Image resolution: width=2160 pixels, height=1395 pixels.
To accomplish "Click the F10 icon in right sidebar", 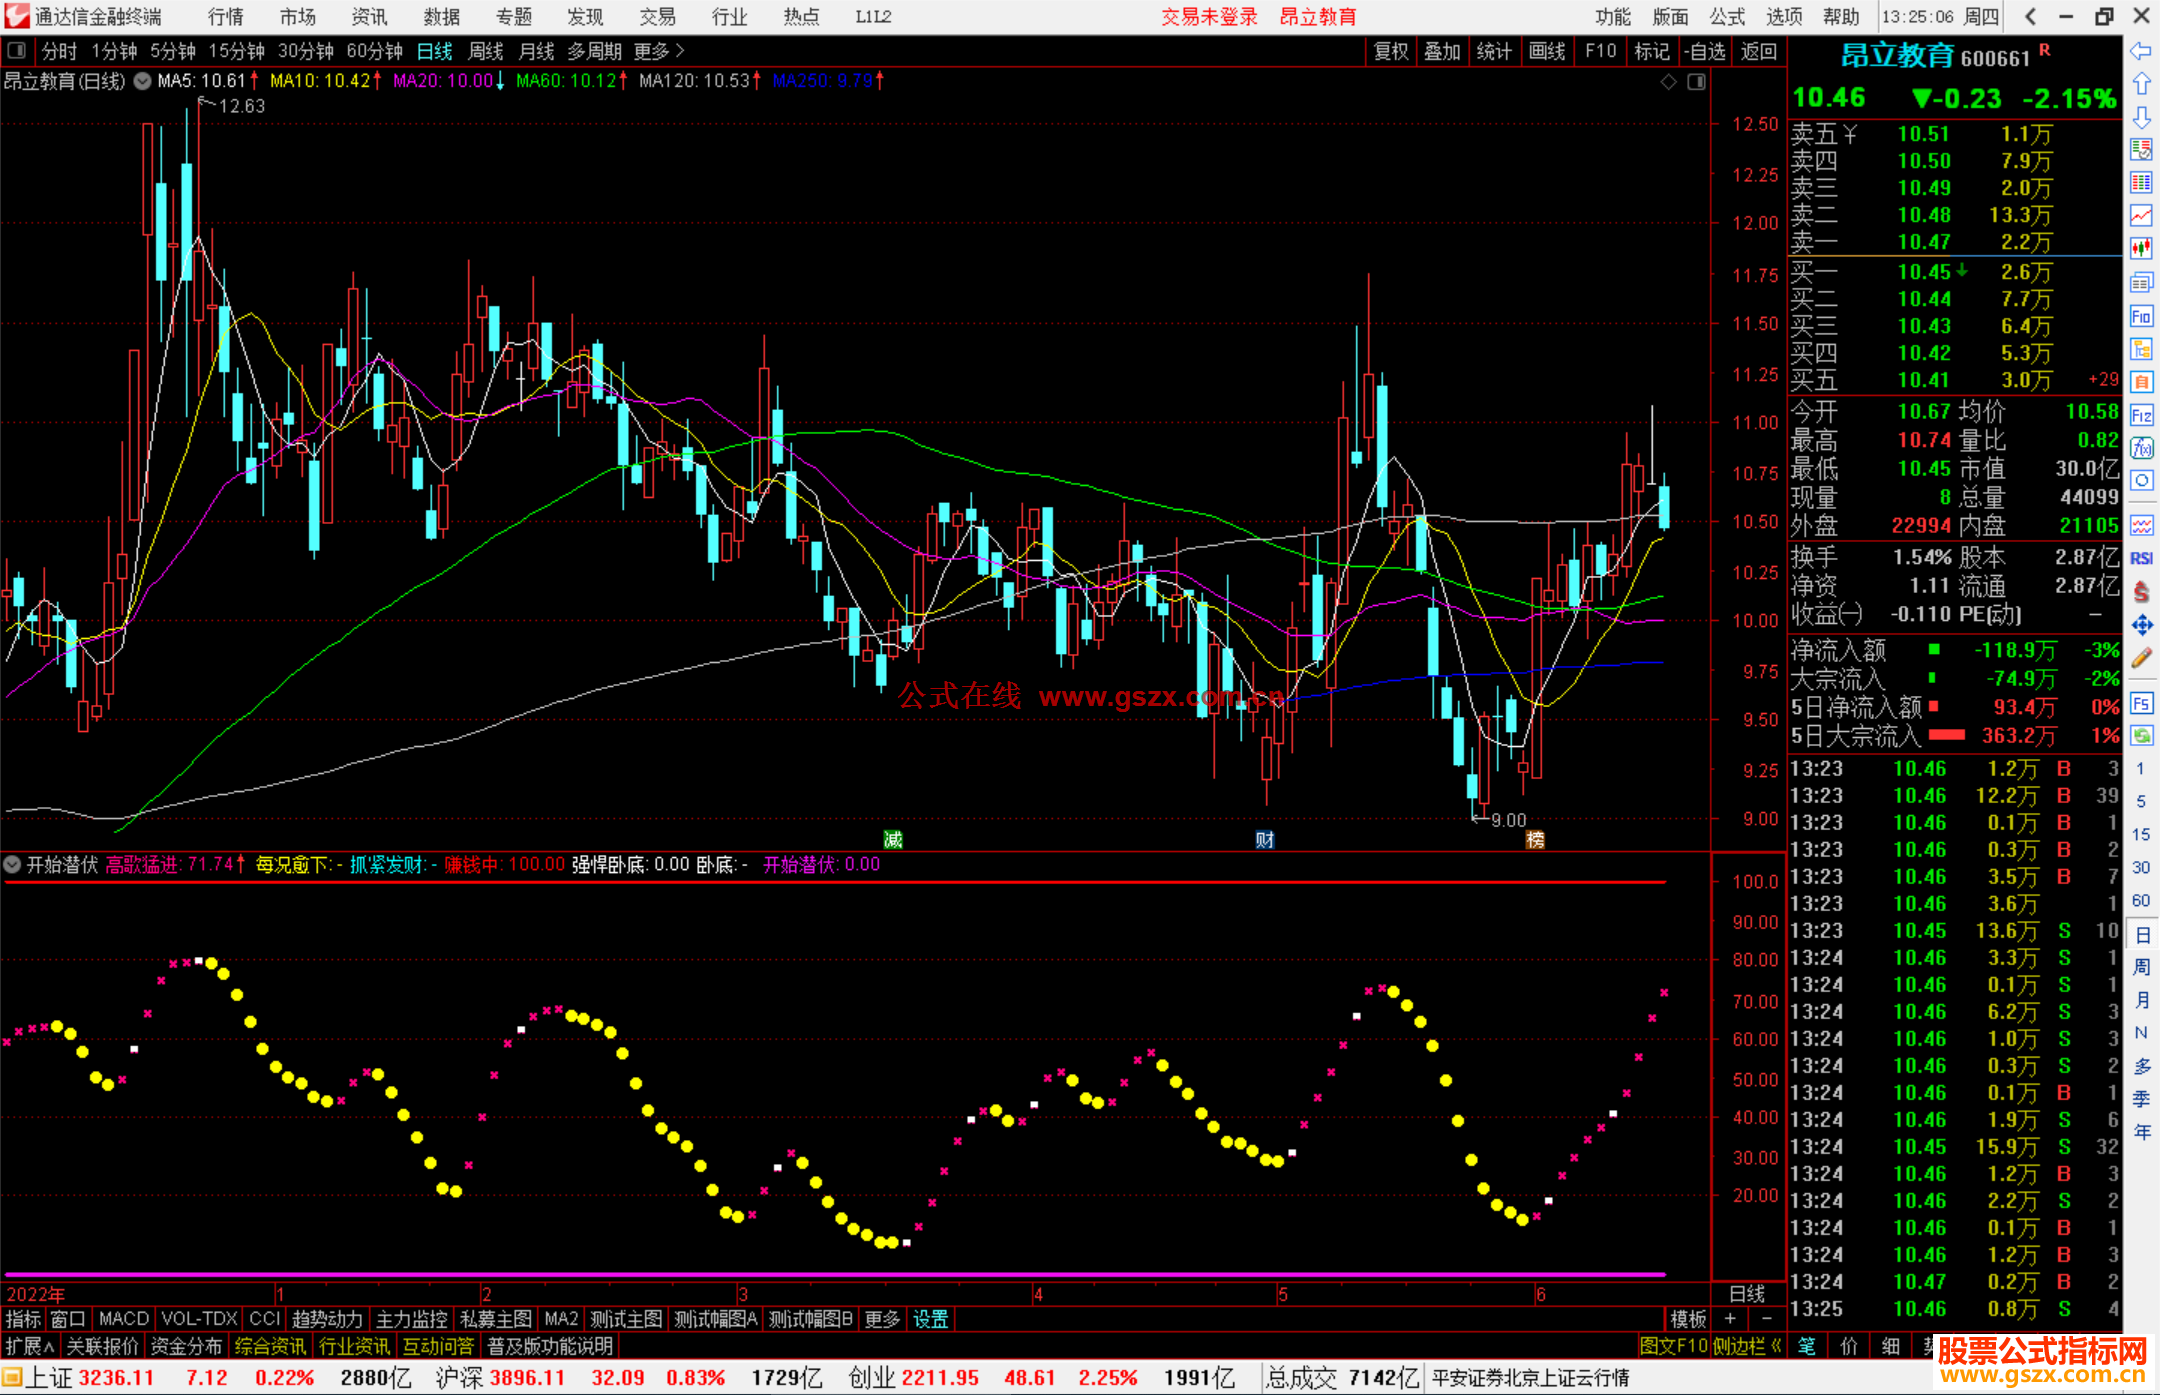I will pos(2141,317).
